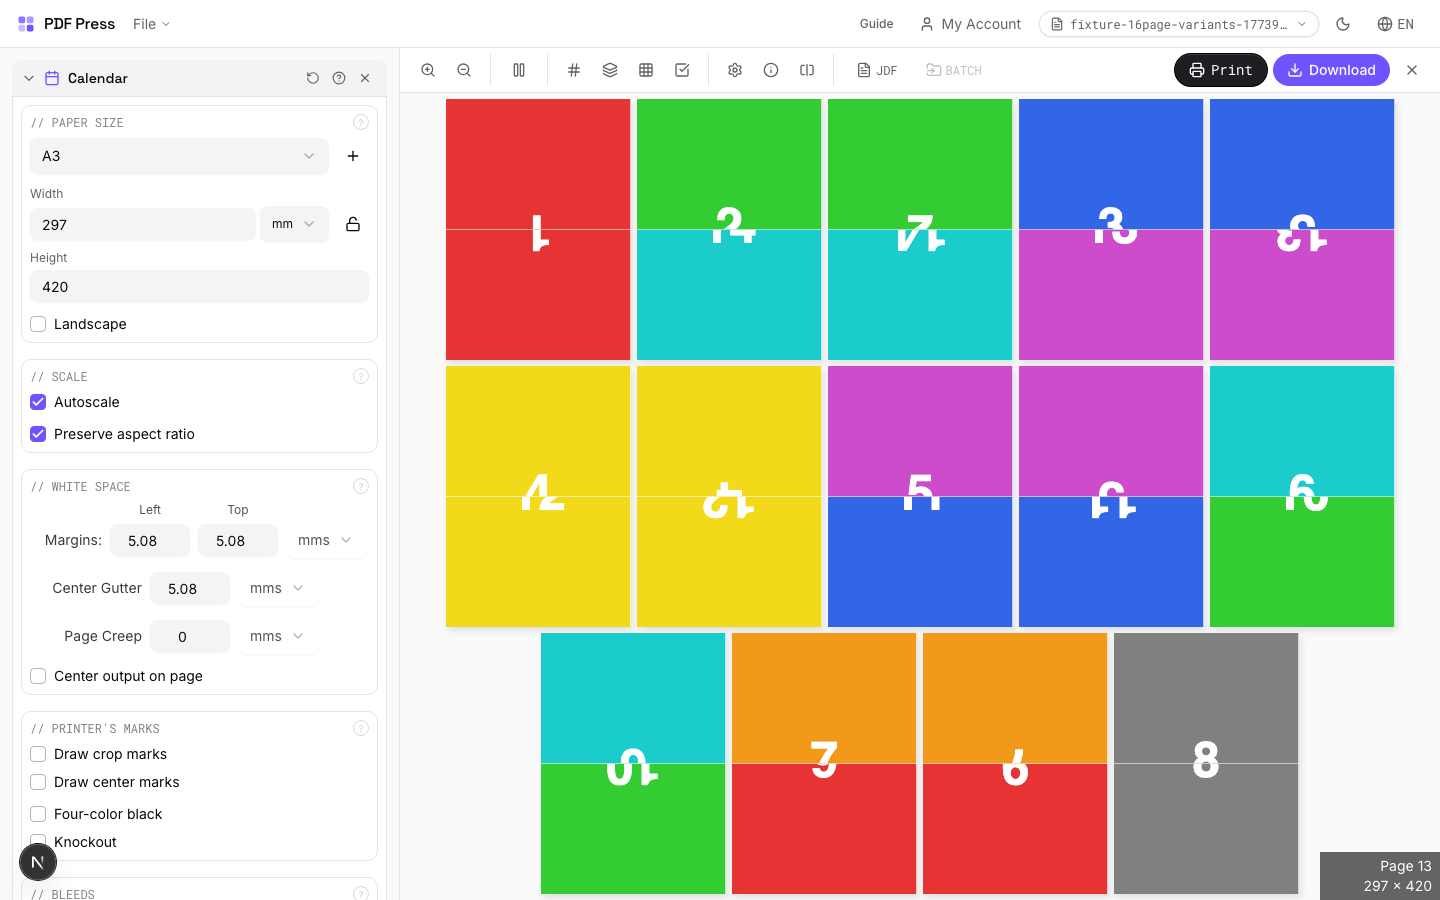Open the layers stack tool
The image size is (1440, 900).
click(x=610, y=70)
